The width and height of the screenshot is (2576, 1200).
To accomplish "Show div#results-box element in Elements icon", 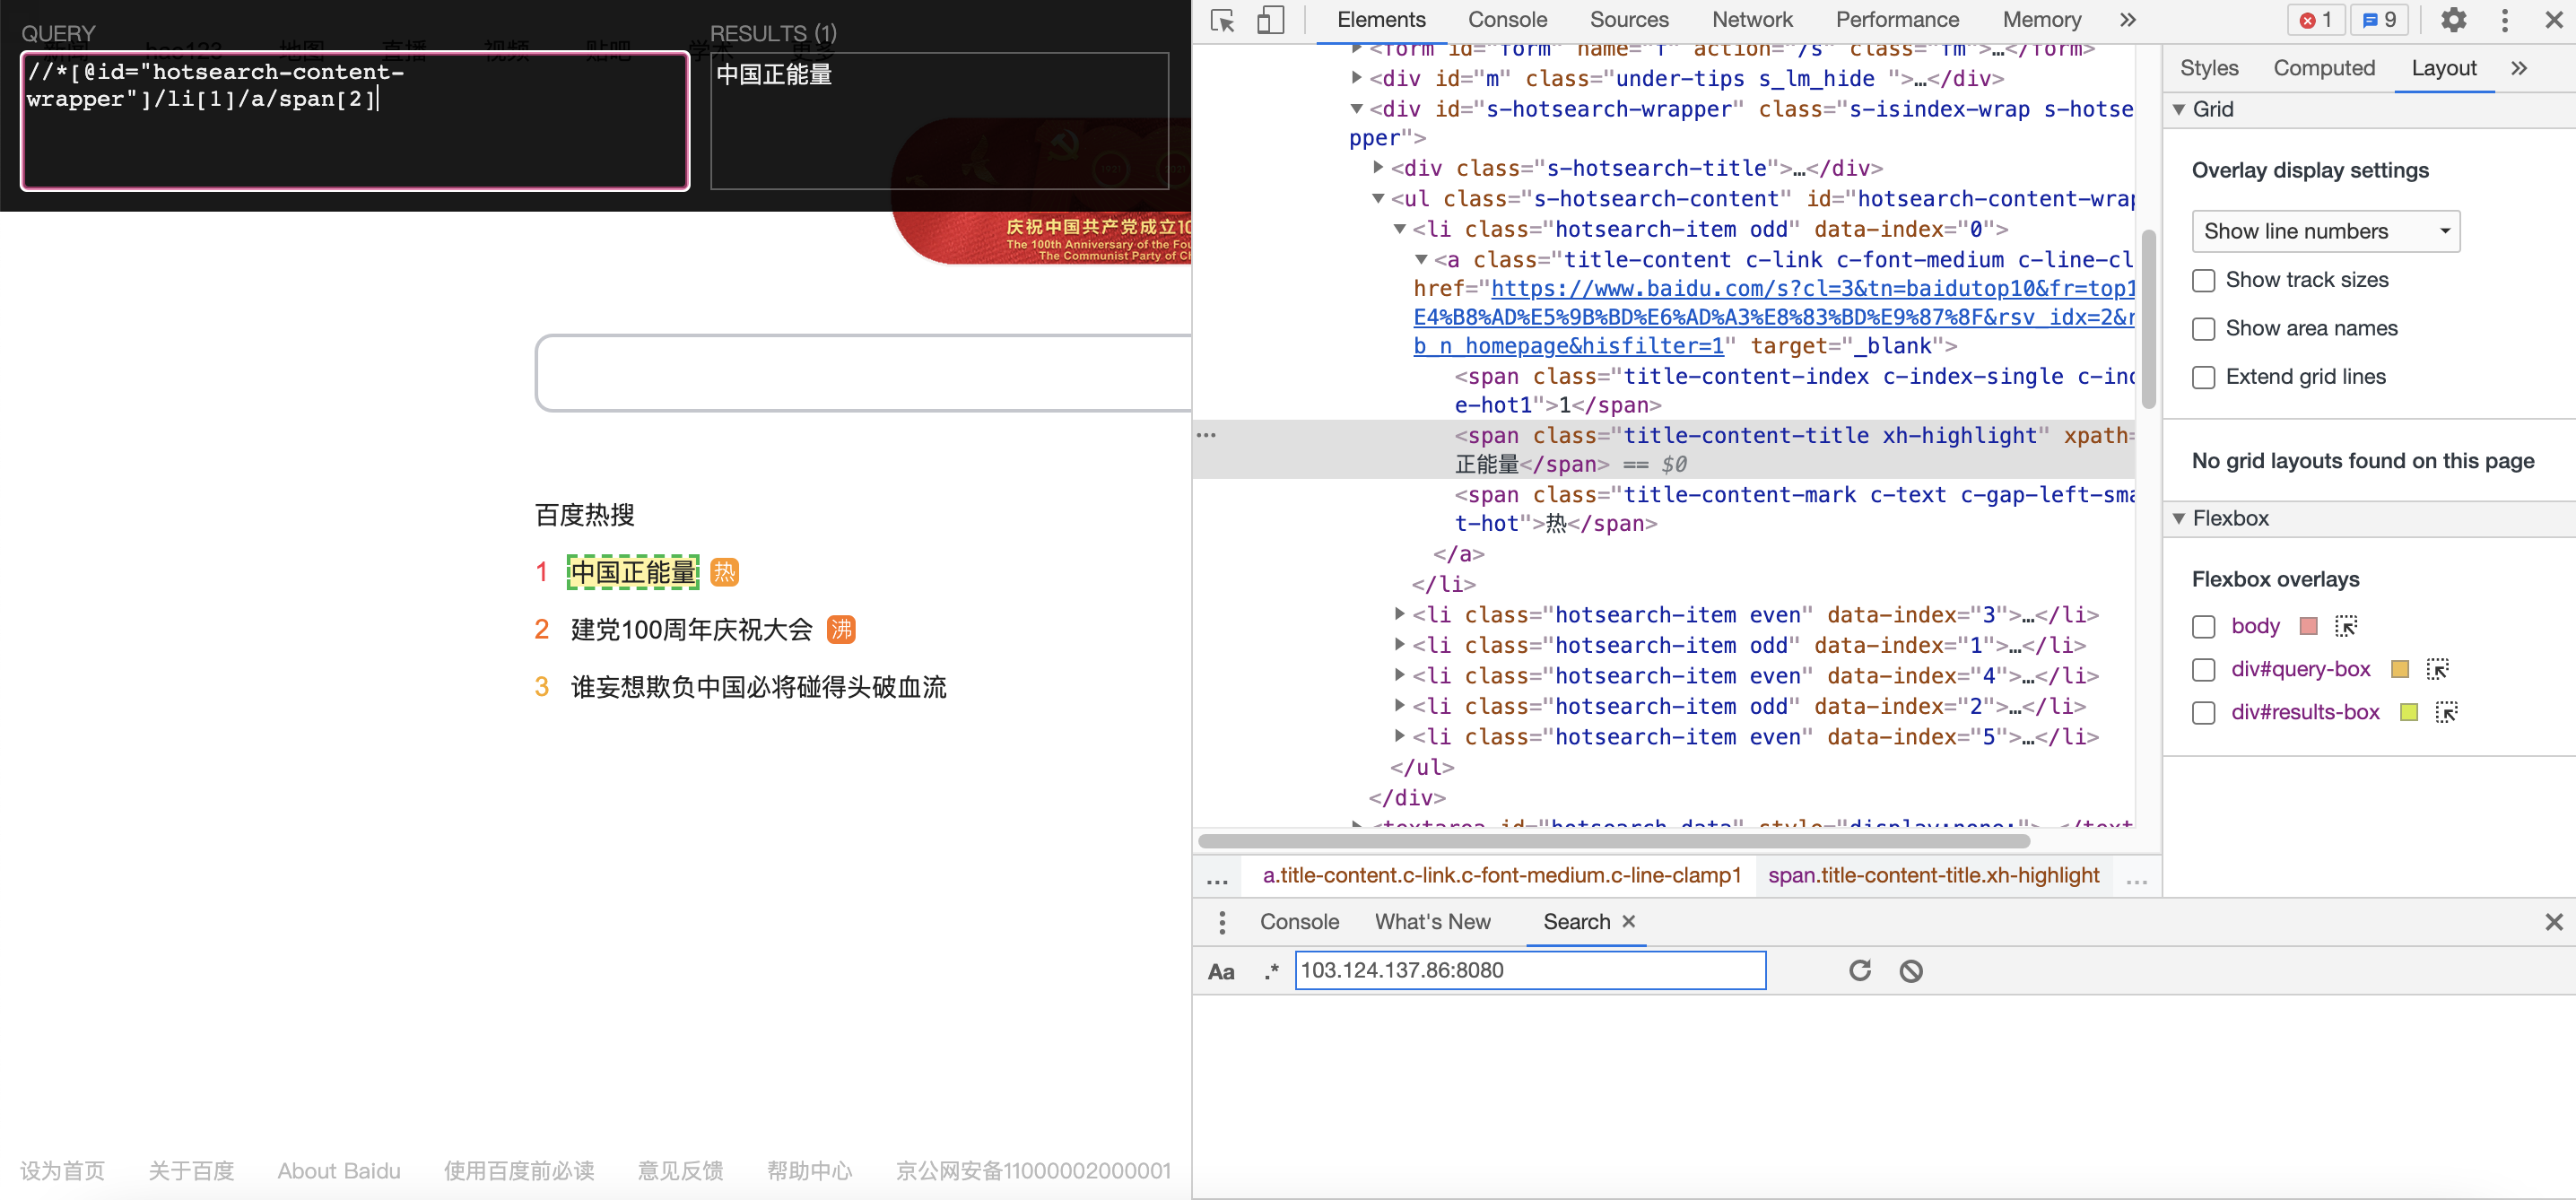I will pos(2446,712).
